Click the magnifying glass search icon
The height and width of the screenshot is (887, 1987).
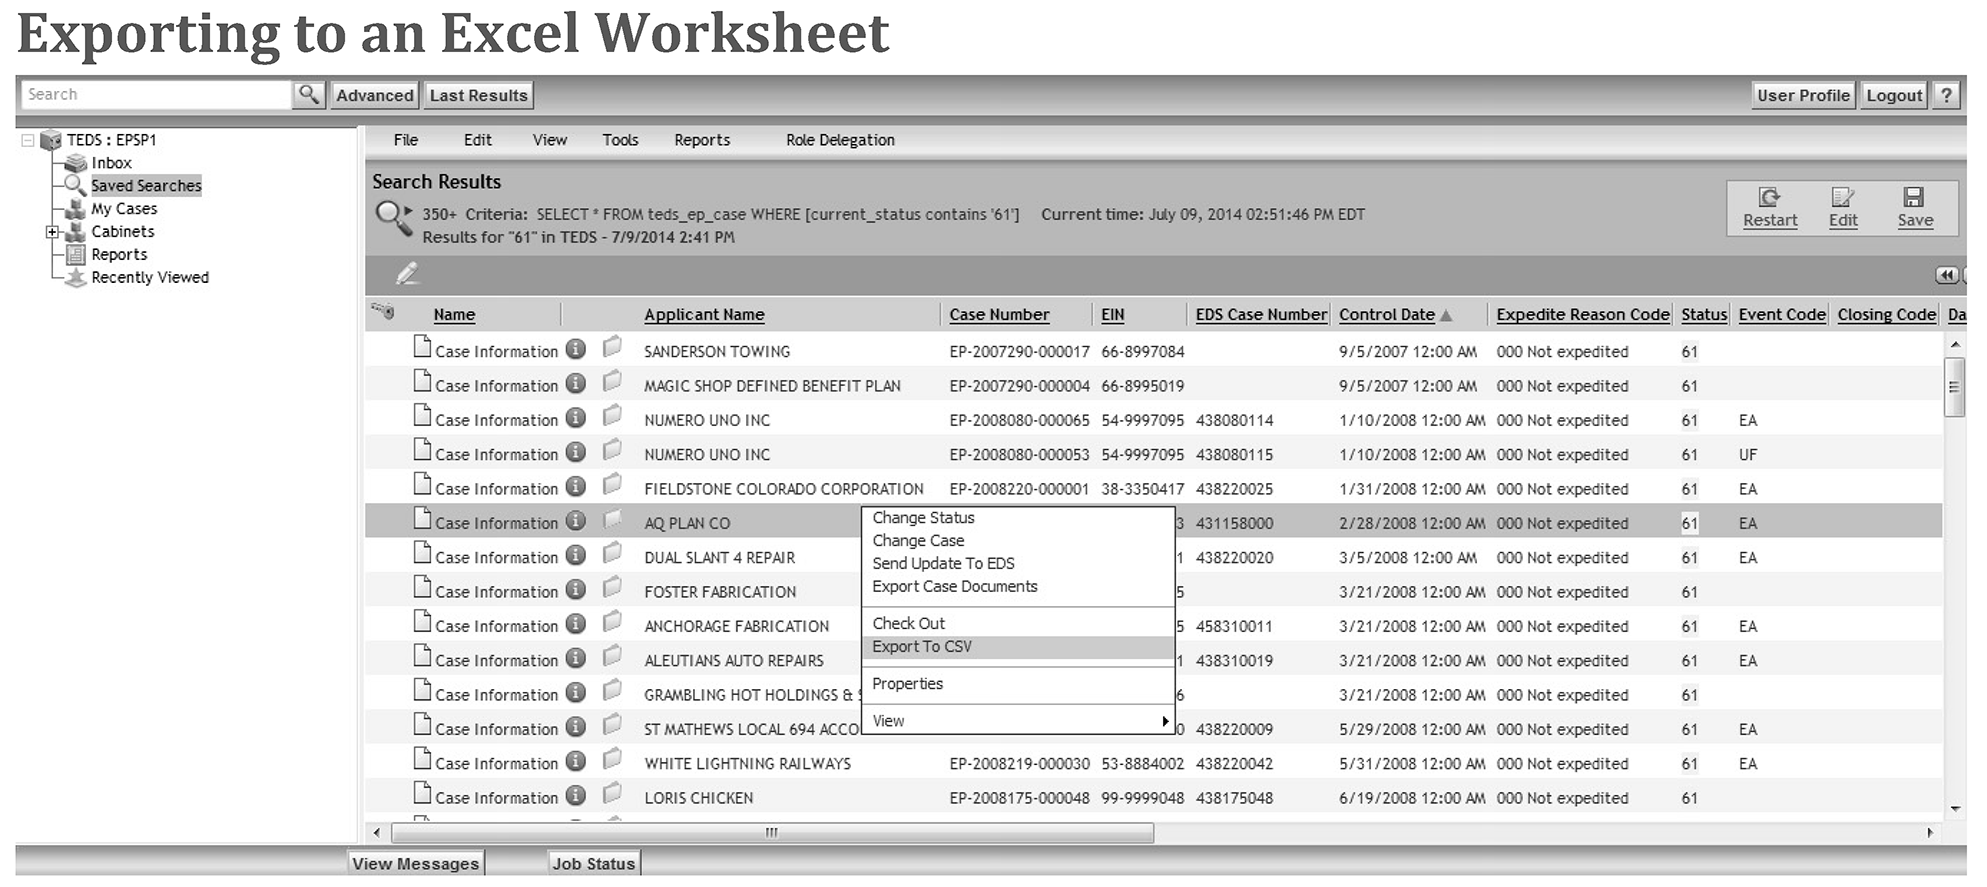pos(308,95)
